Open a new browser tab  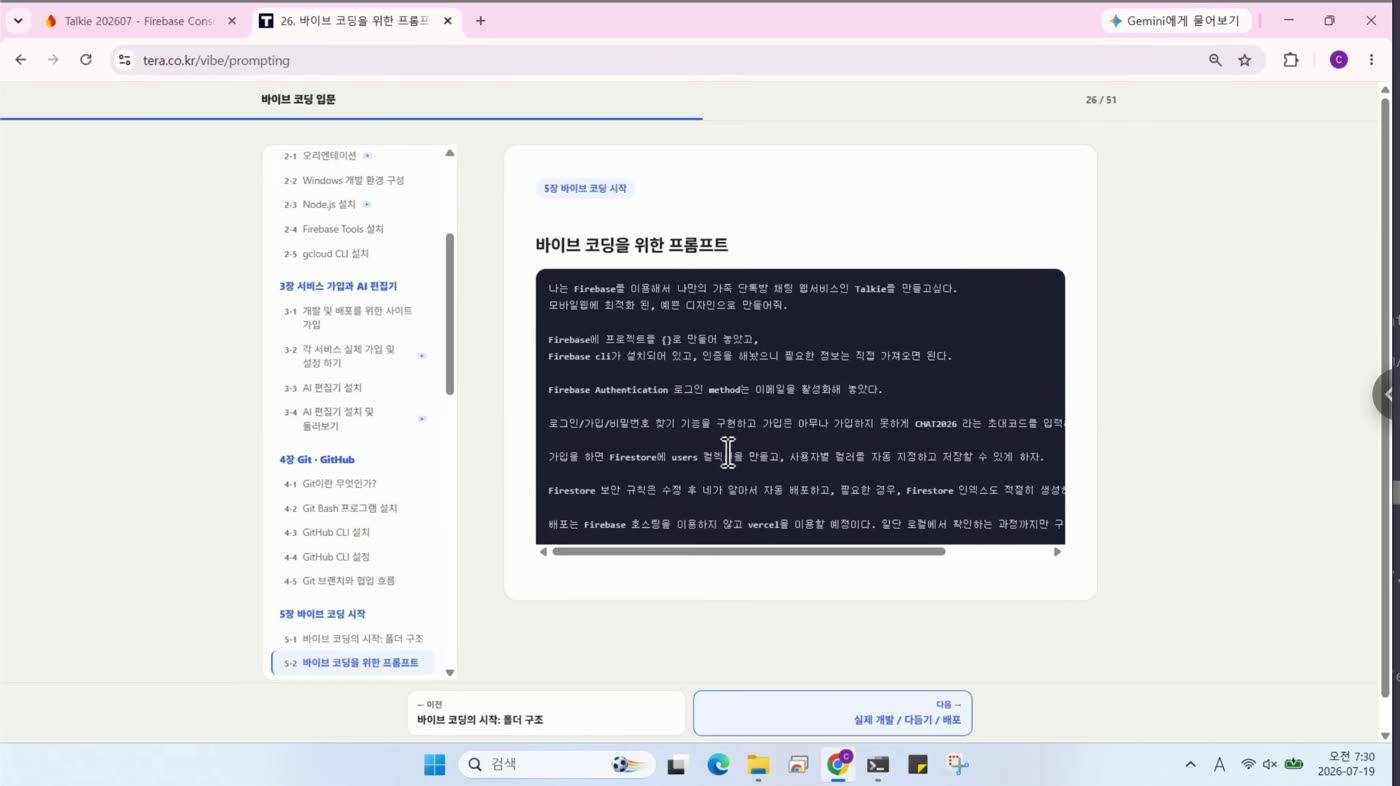click(481, 20)
